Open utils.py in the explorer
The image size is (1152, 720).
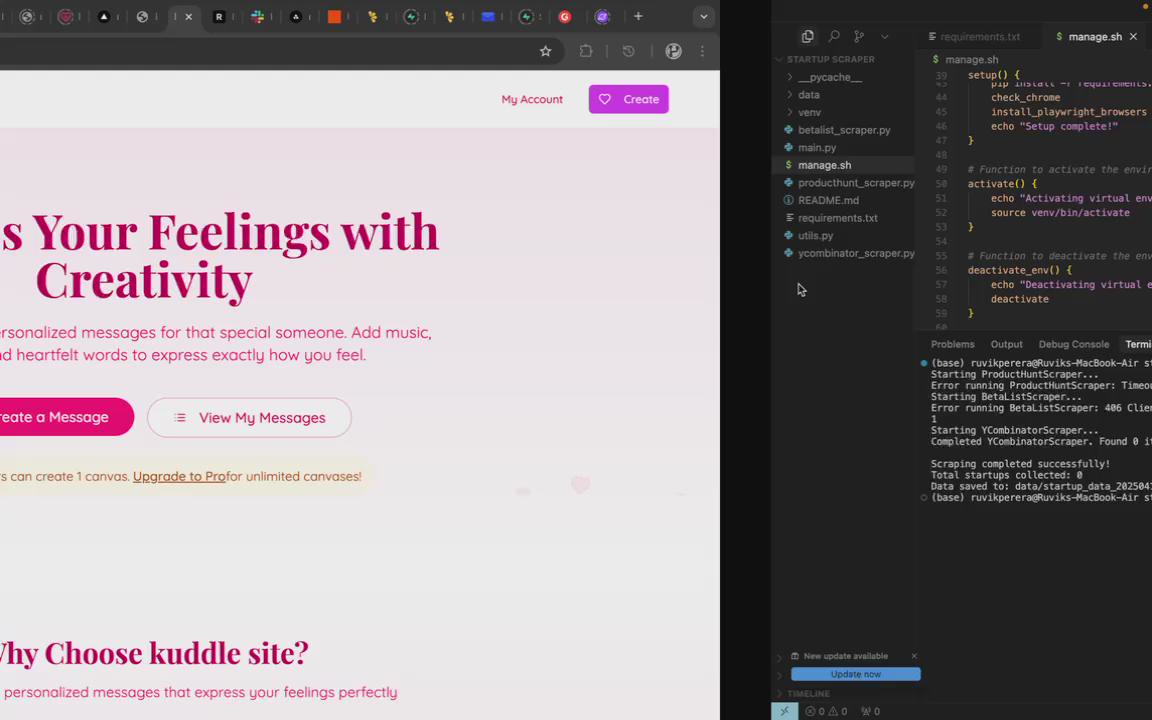click(815, 236)
